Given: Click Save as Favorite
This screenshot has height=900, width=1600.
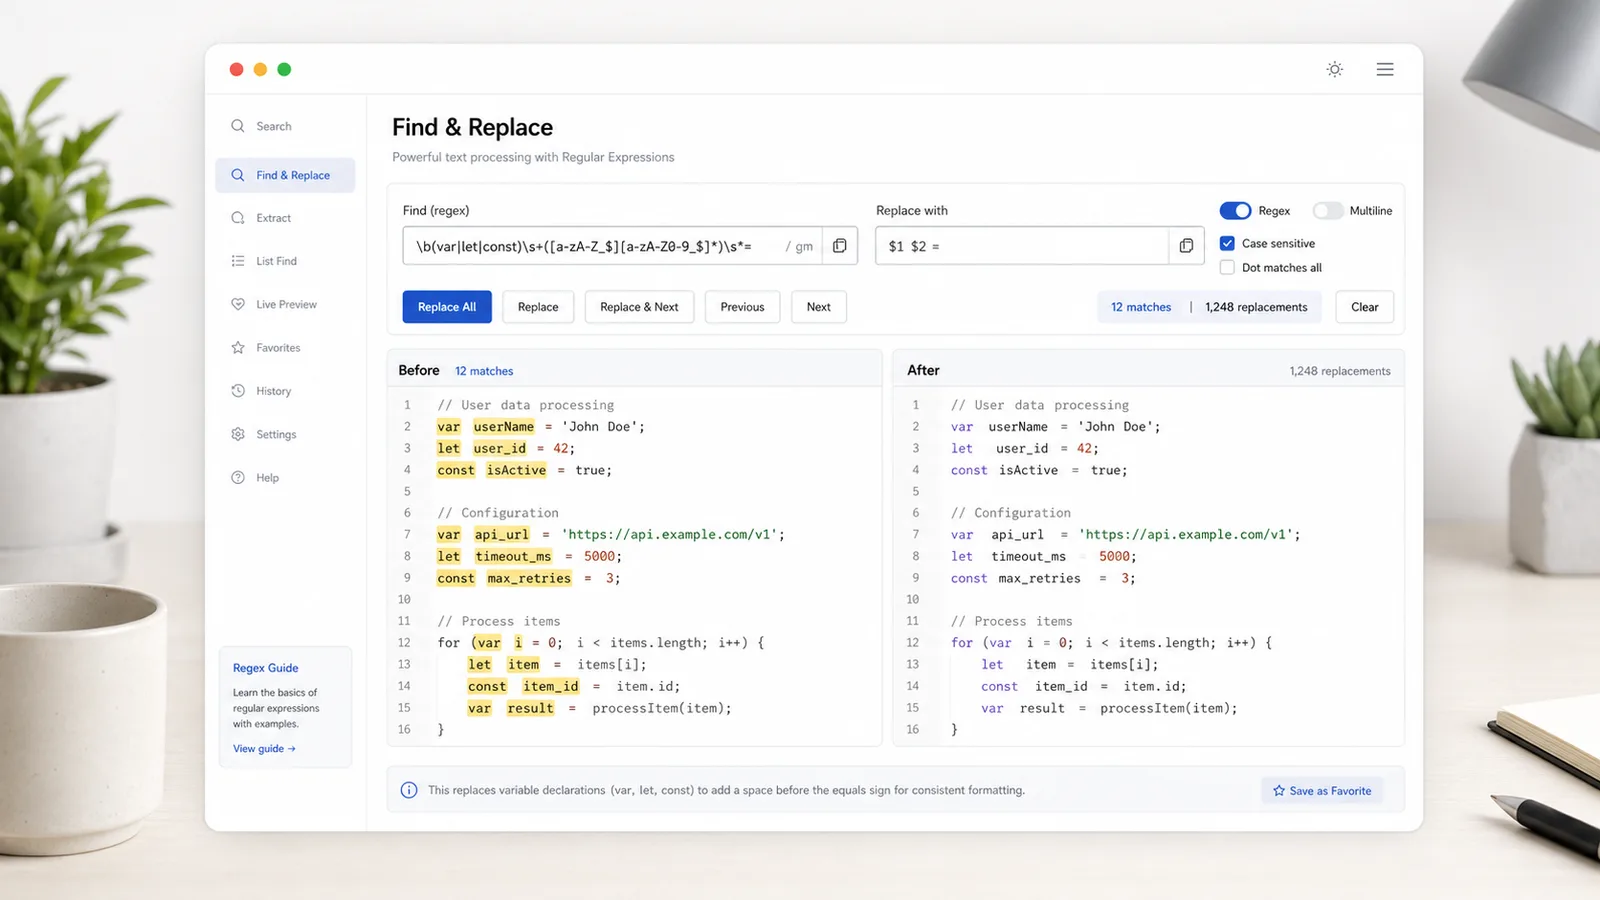Looking at the screenshot, I should 1322,791.
